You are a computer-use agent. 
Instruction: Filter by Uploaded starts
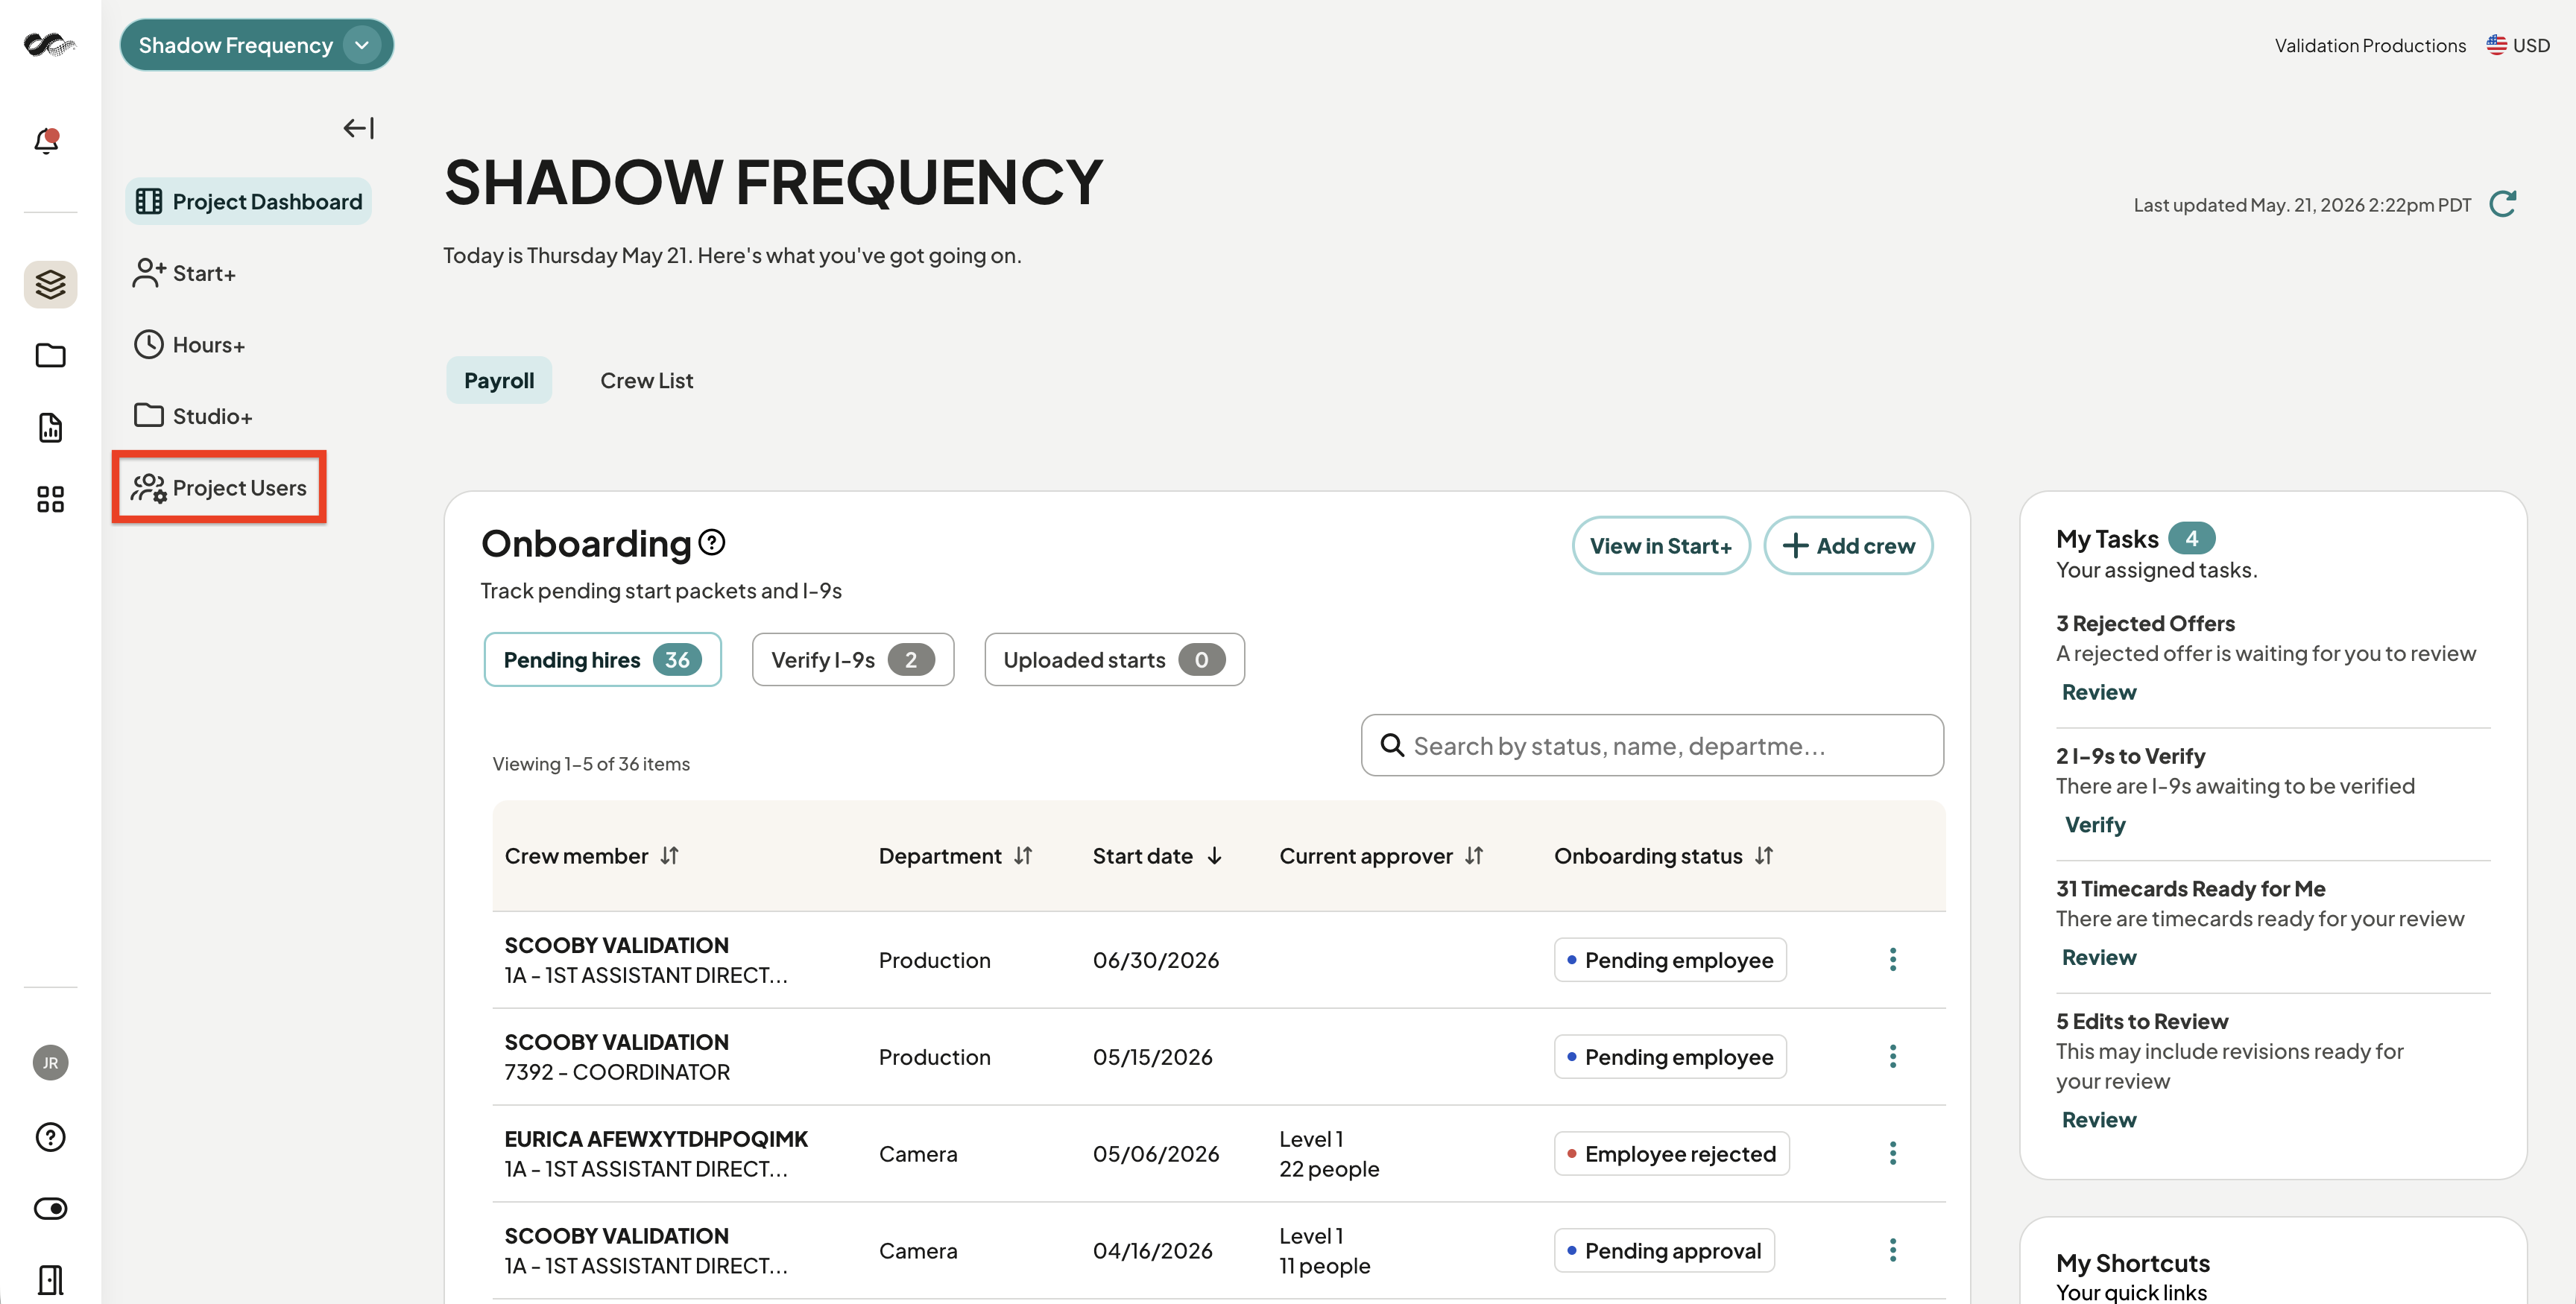1115,660
